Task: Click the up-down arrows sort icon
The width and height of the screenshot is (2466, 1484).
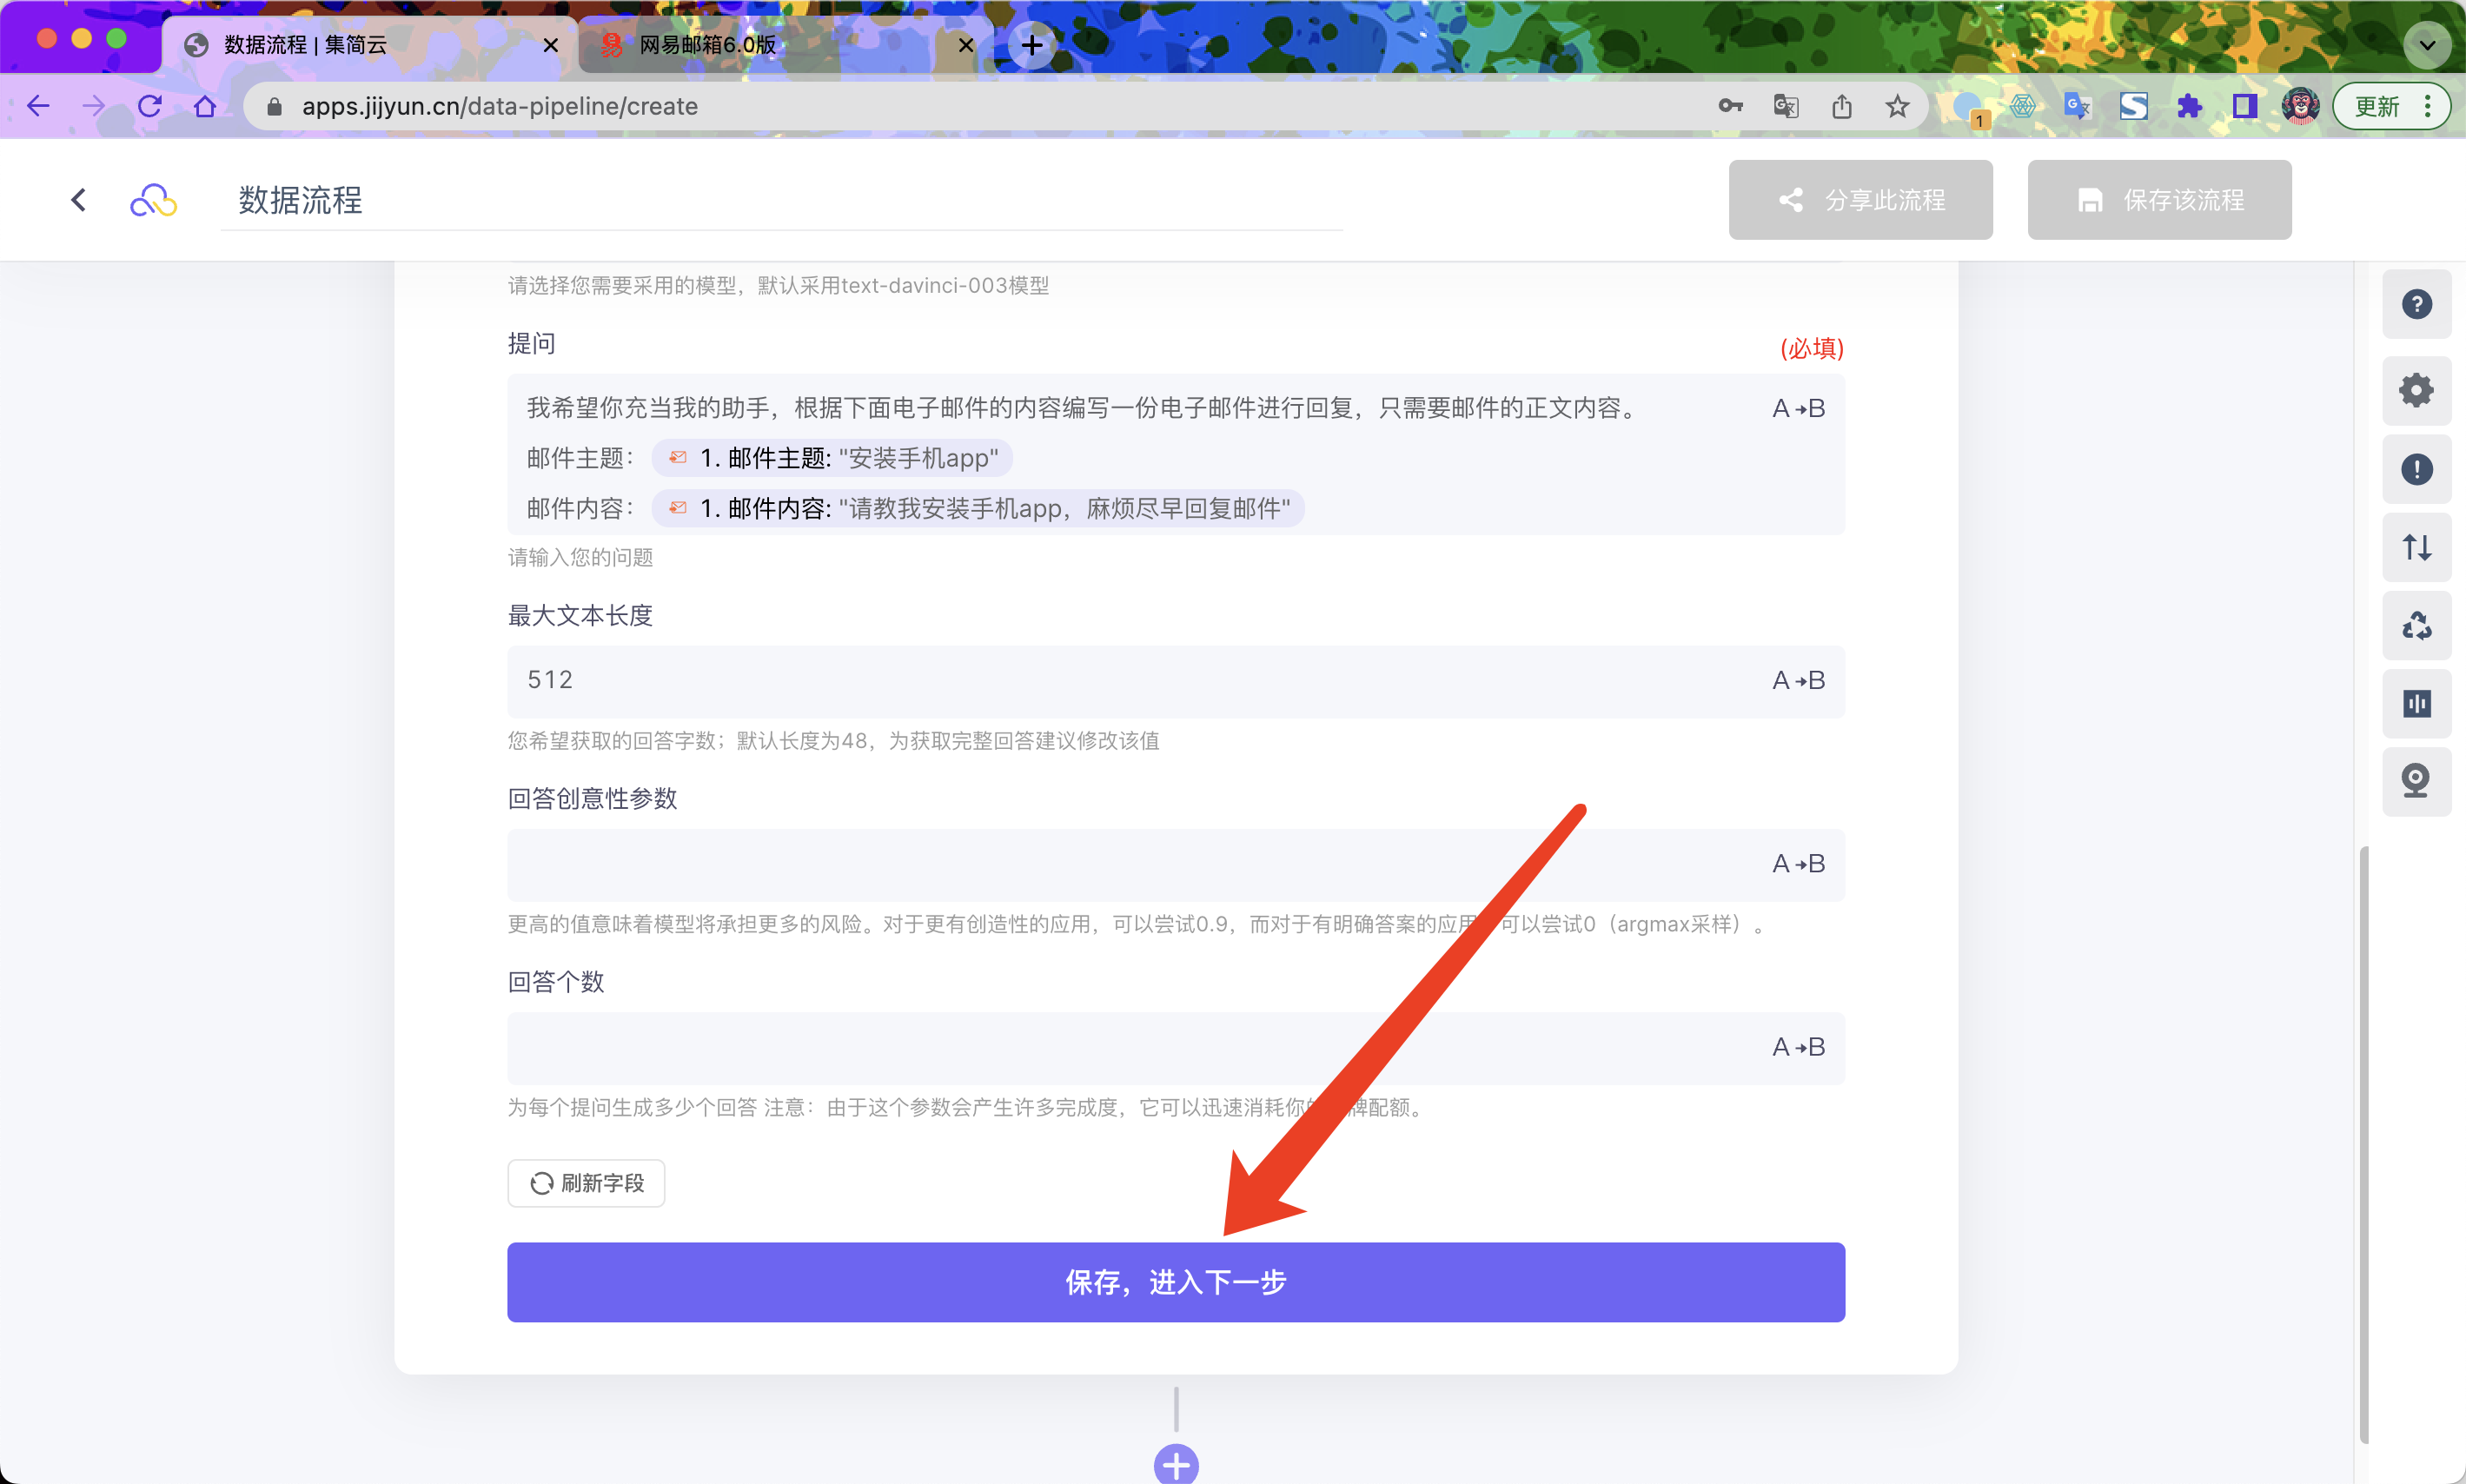Action: tap(2416, 547)
